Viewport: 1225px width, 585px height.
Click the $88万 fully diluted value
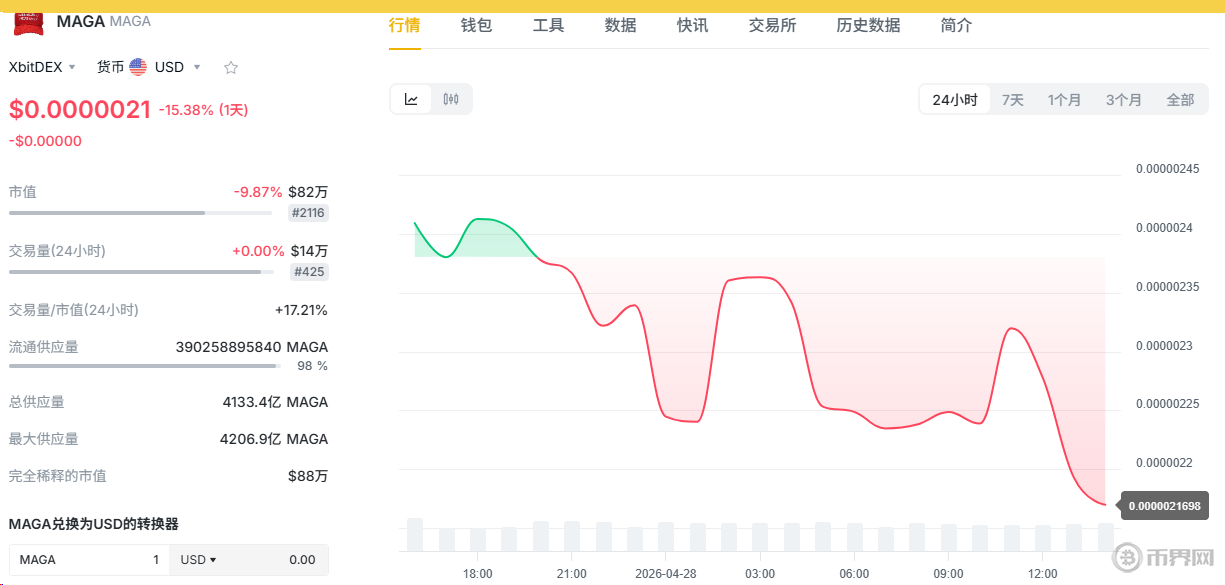pos(308,476)
